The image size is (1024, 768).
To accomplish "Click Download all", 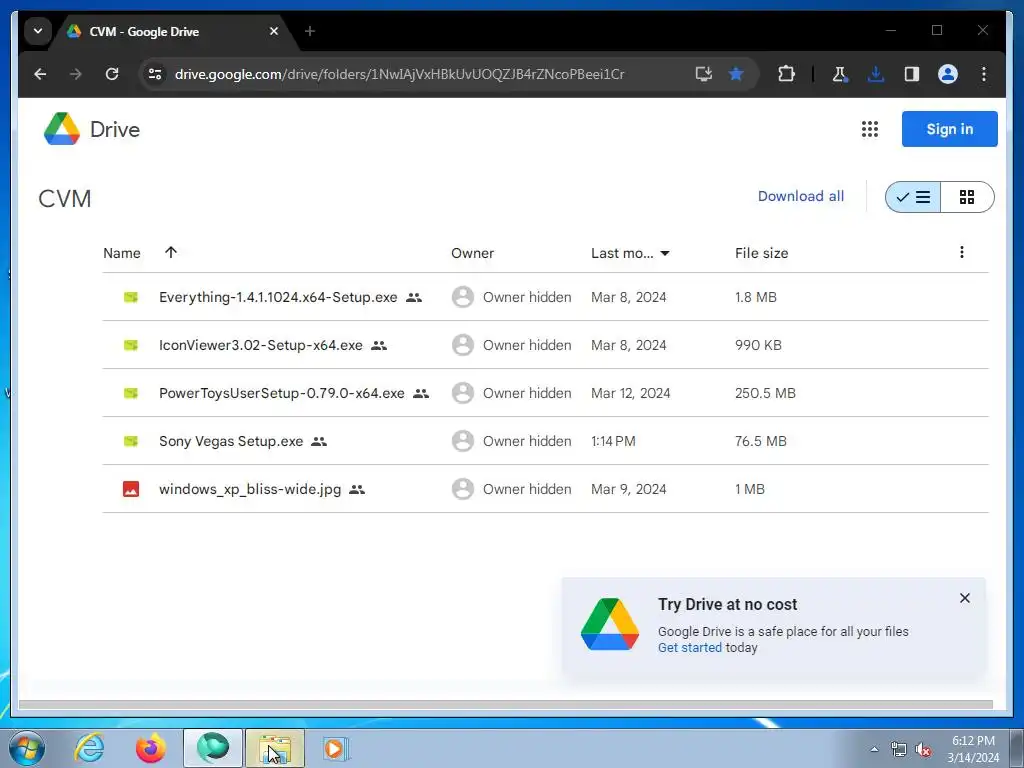I will [x=801, y=196].
